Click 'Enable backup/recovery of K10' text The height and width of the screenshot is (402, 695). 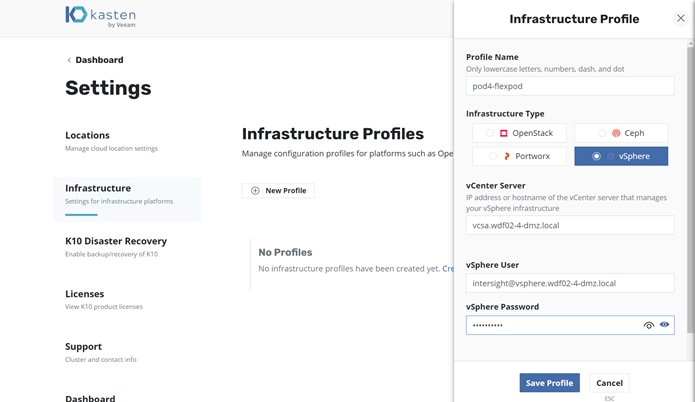111,254
